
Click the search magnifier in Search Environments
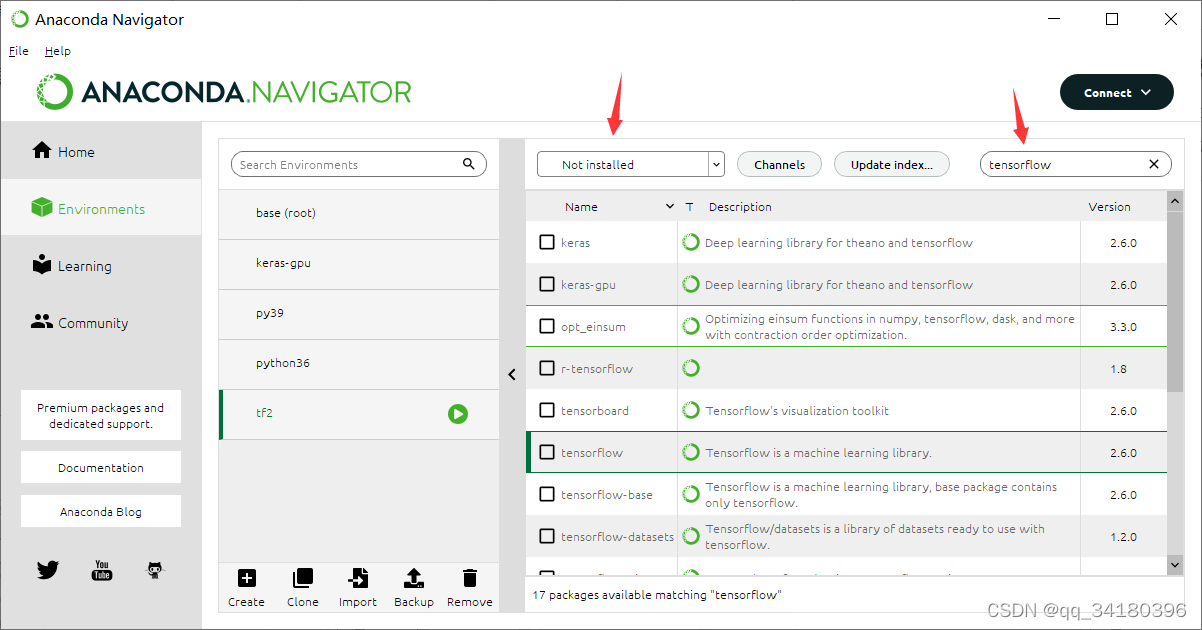click(x=469, y=164)
